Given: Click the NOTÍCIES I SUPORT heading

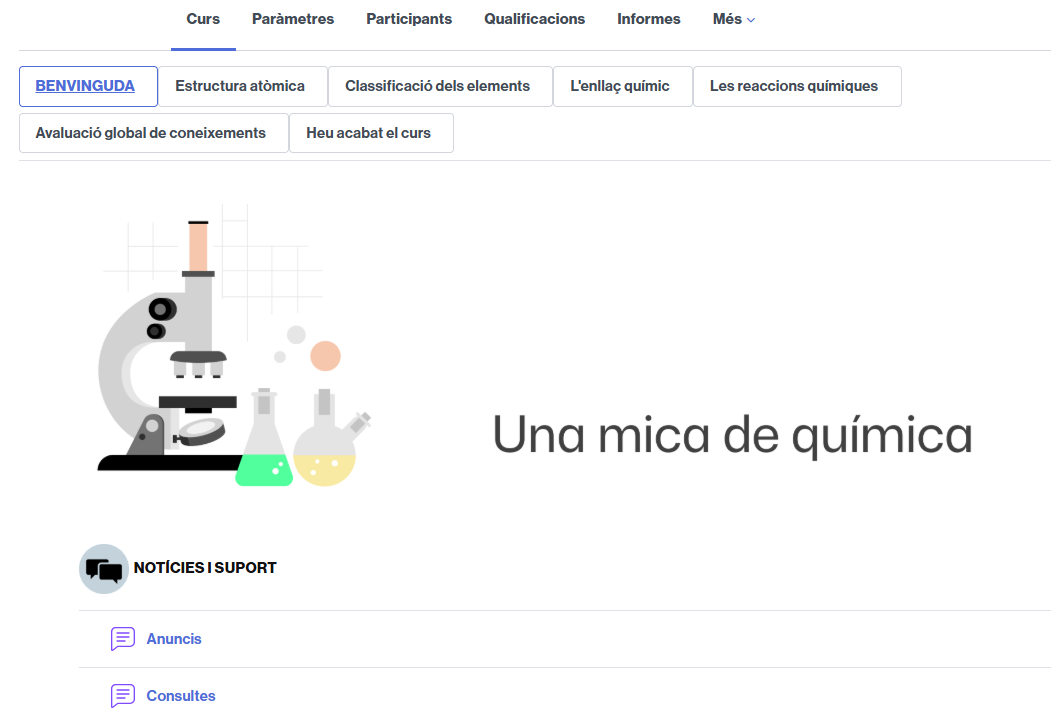Looking at the screenshot, I should pos(205,568).
